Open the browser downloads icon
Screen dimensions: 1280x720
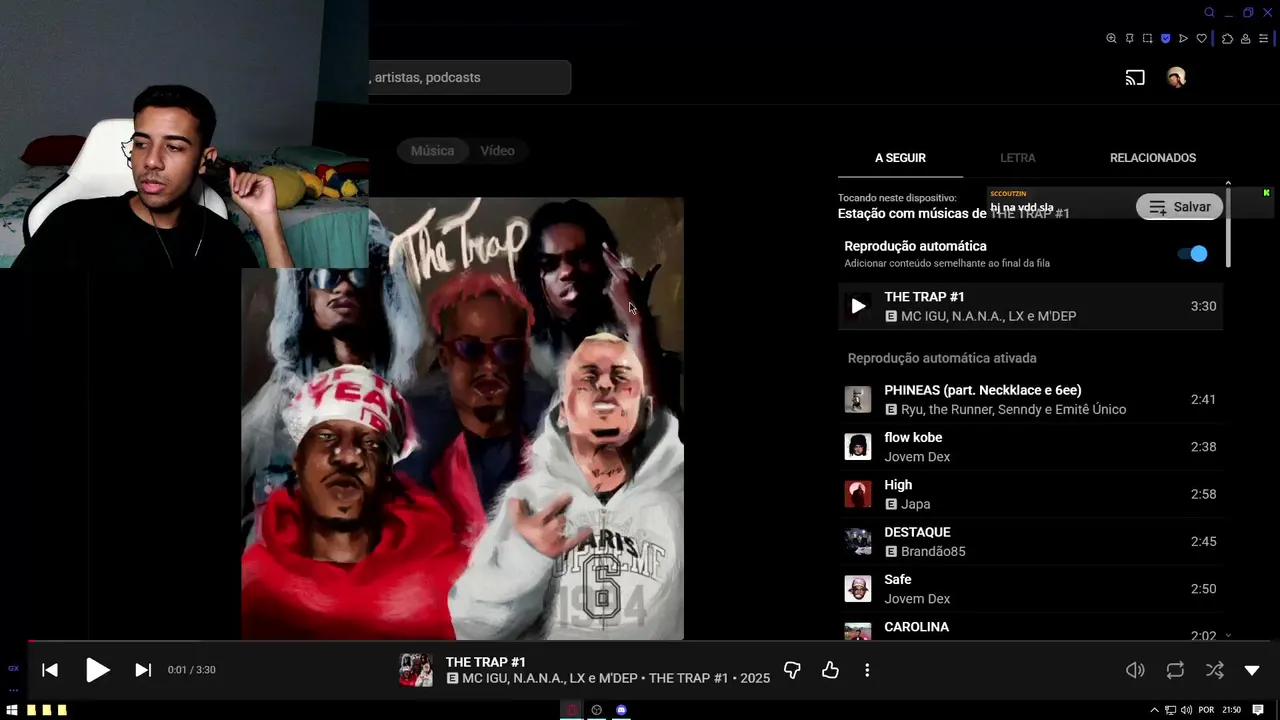[1245, 39]
